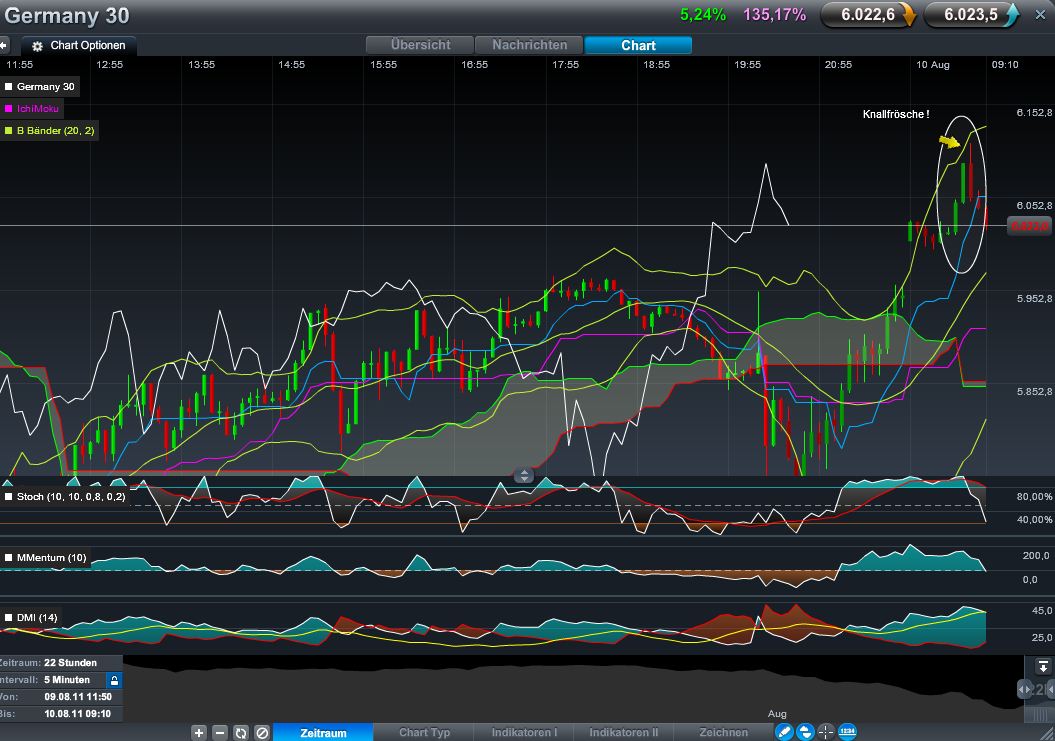Click the 80,00% Stoch level label
Image resolution: width=1055 pixels, height=741 pixels.
click(x=1034, y=497)
